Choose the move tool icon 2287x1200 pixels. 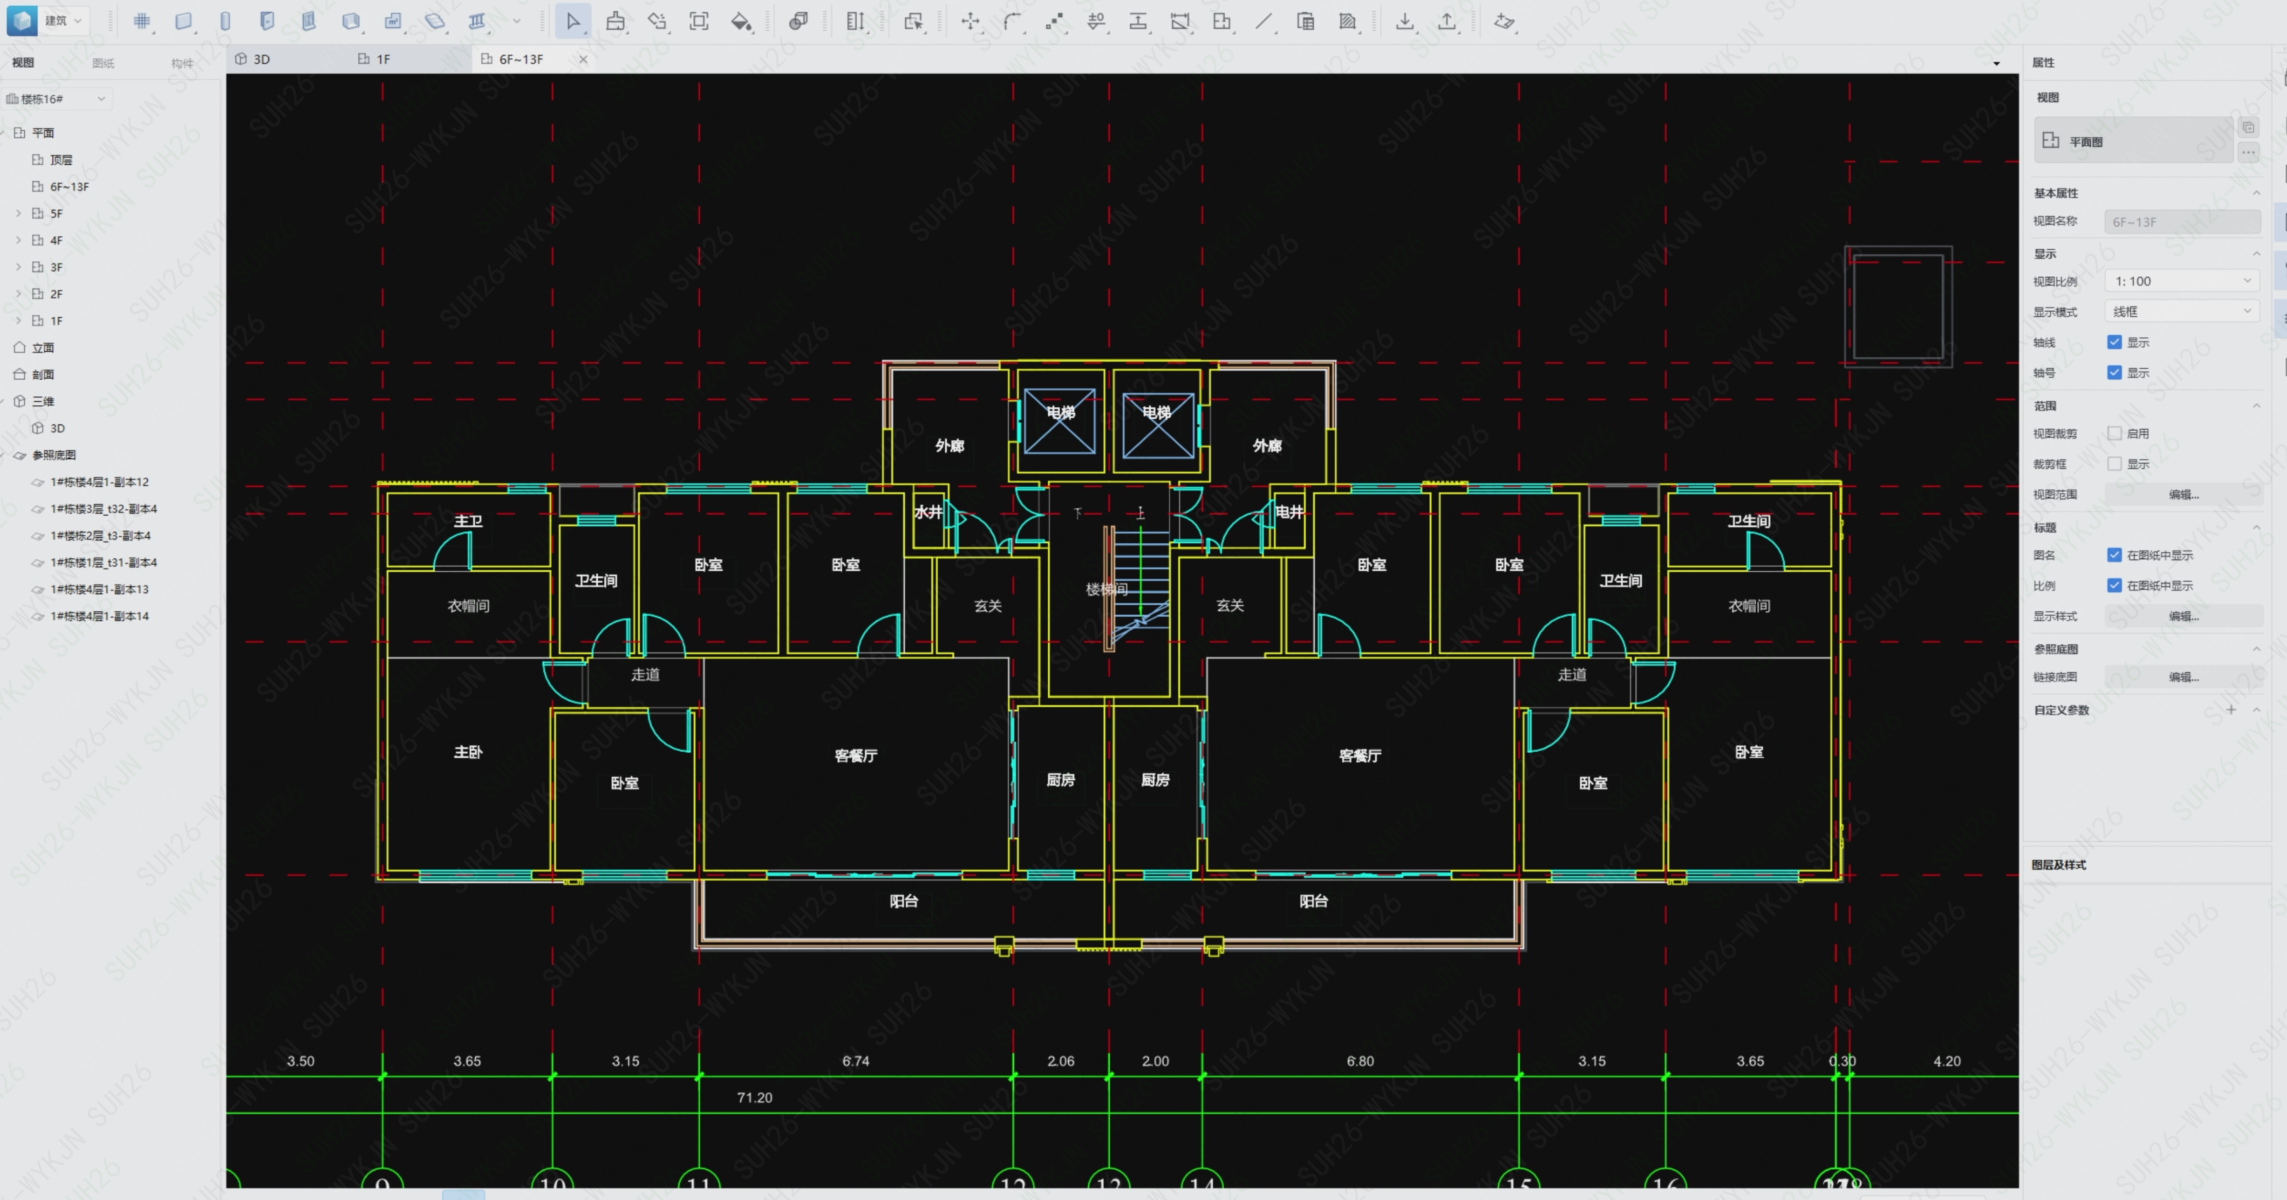[x=970, y=21]
